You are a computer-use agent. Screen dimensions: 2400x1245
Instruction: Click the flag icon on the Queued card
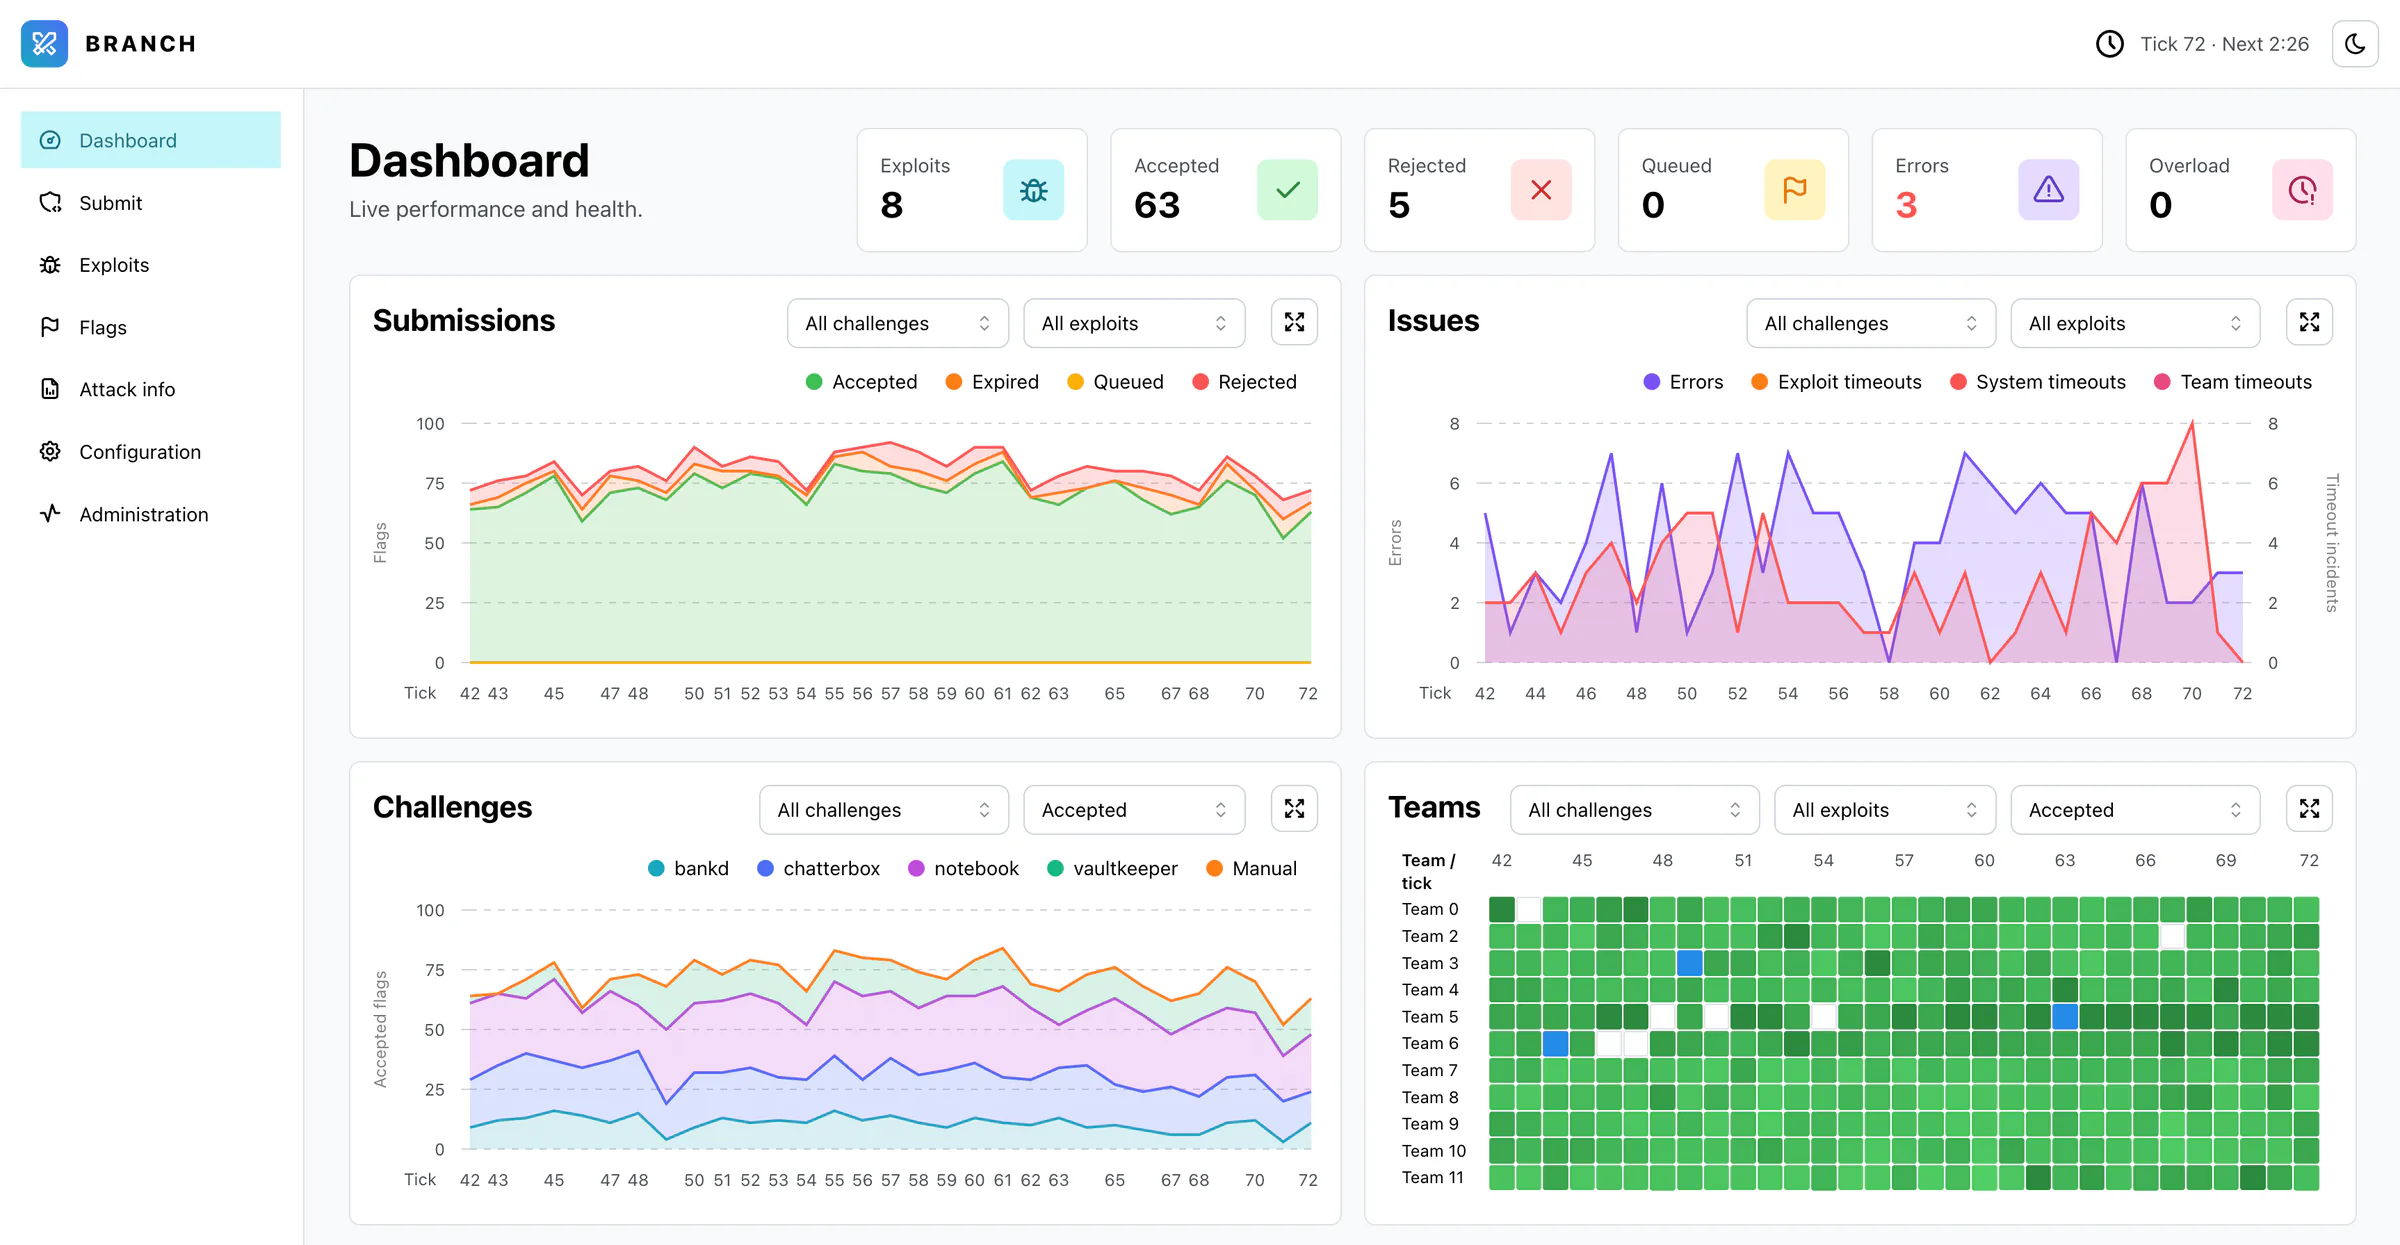click(1795, 190)
